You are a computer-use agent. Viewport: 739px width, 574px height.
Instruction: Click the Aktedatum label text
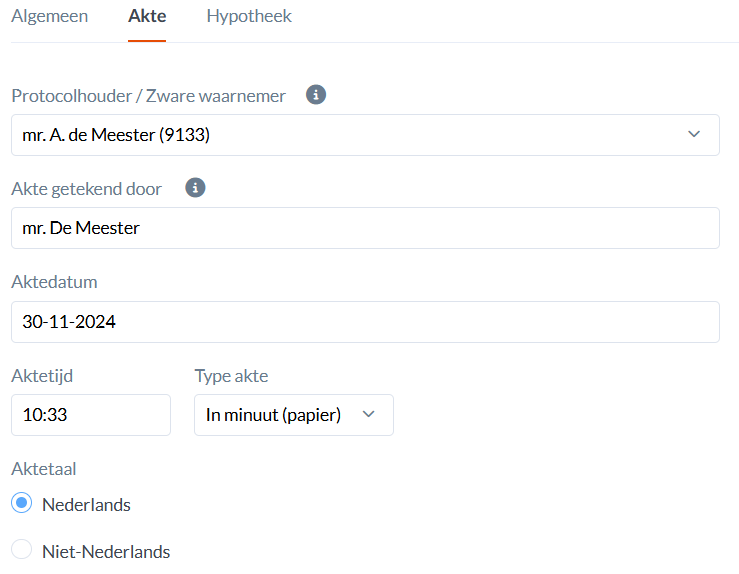coord(54,282)
